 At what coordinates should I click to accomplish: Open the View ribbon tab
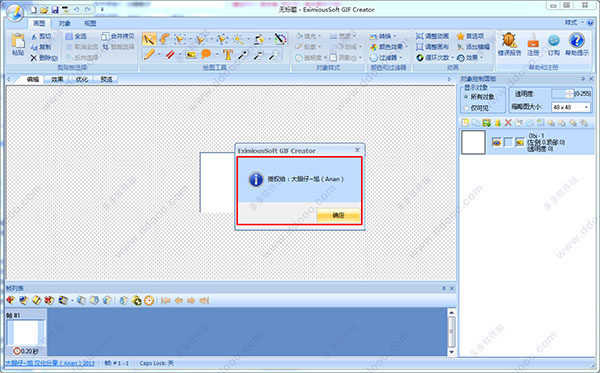point(90,23)
